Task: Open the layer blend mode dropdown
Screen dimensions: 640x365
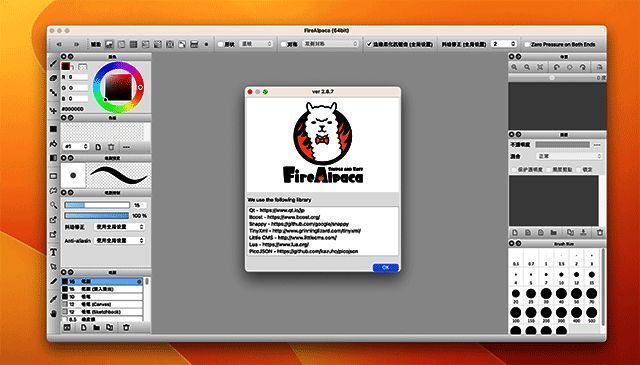Action: 569,156
